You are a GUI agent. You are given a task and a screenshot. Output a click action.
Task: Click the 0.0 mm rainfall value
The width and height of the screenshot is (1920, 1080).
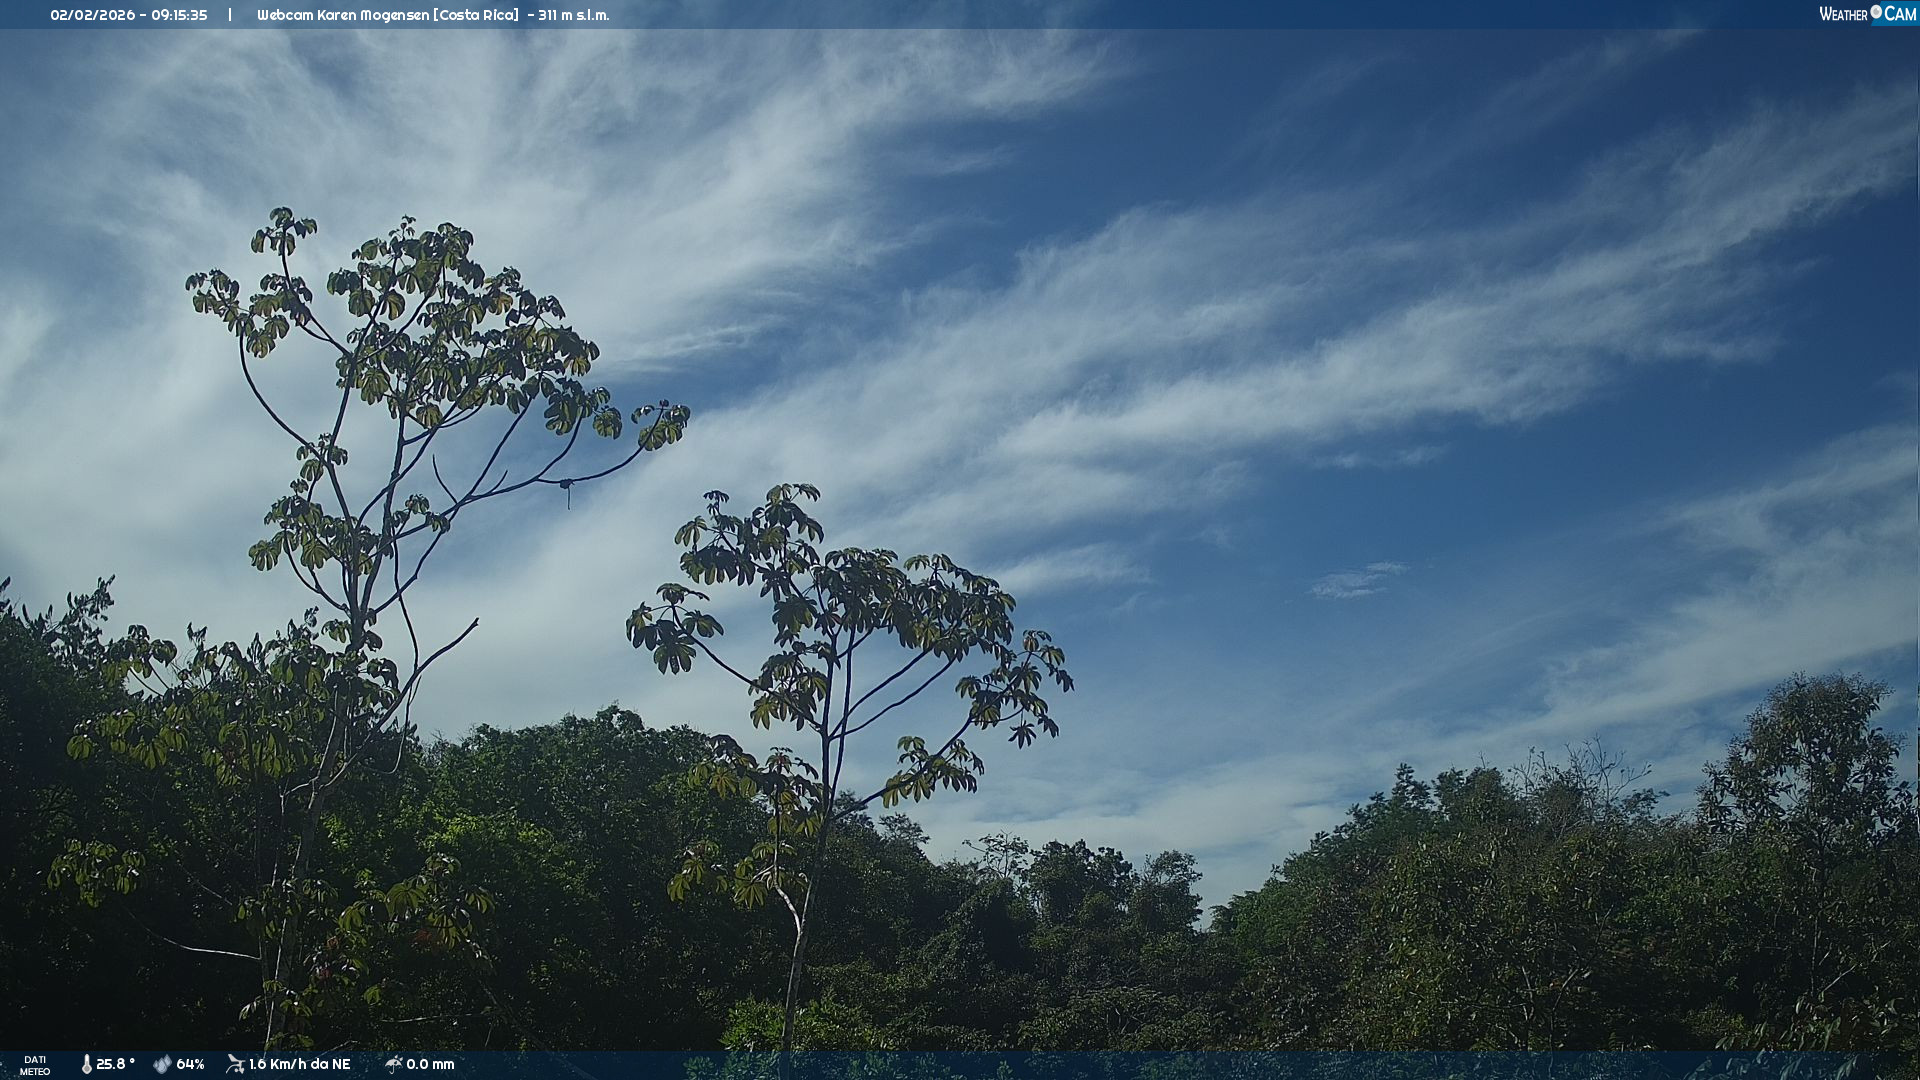click(430, 1064)
